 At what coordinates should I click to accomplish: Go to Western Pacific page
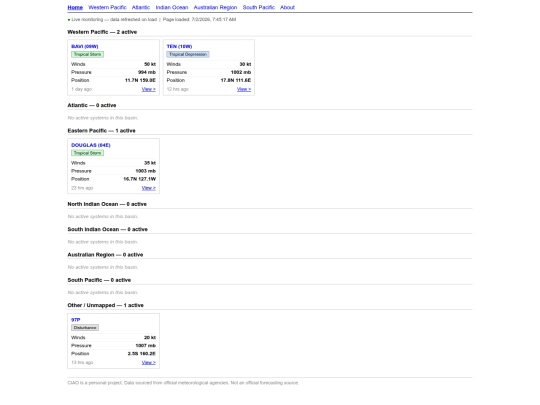tap(107, 7)
